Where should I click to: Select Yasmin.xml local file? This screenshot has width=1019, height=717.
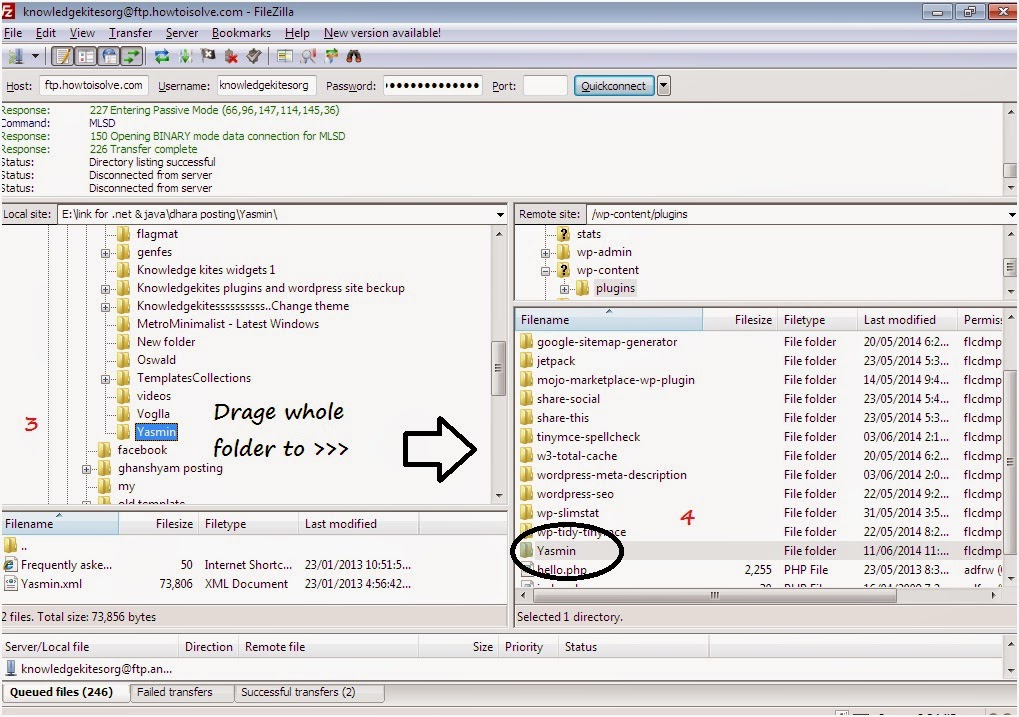51,584
